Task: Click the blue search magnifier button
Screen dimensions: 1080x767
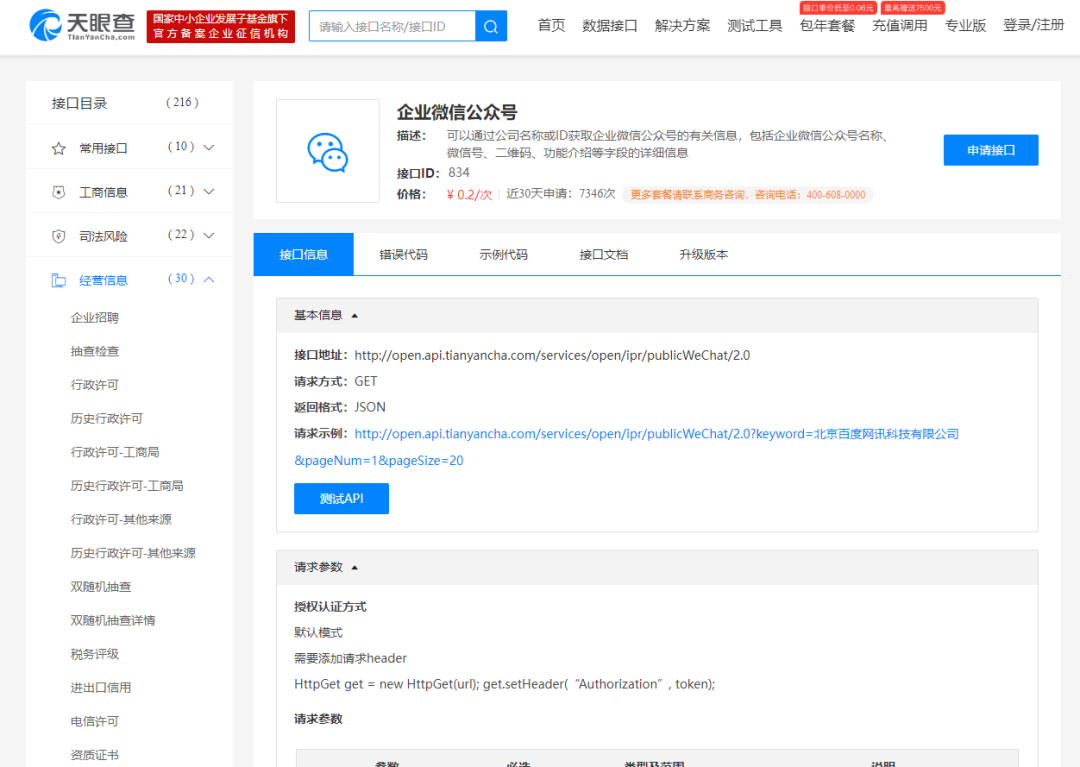Action: click(491, 26)
